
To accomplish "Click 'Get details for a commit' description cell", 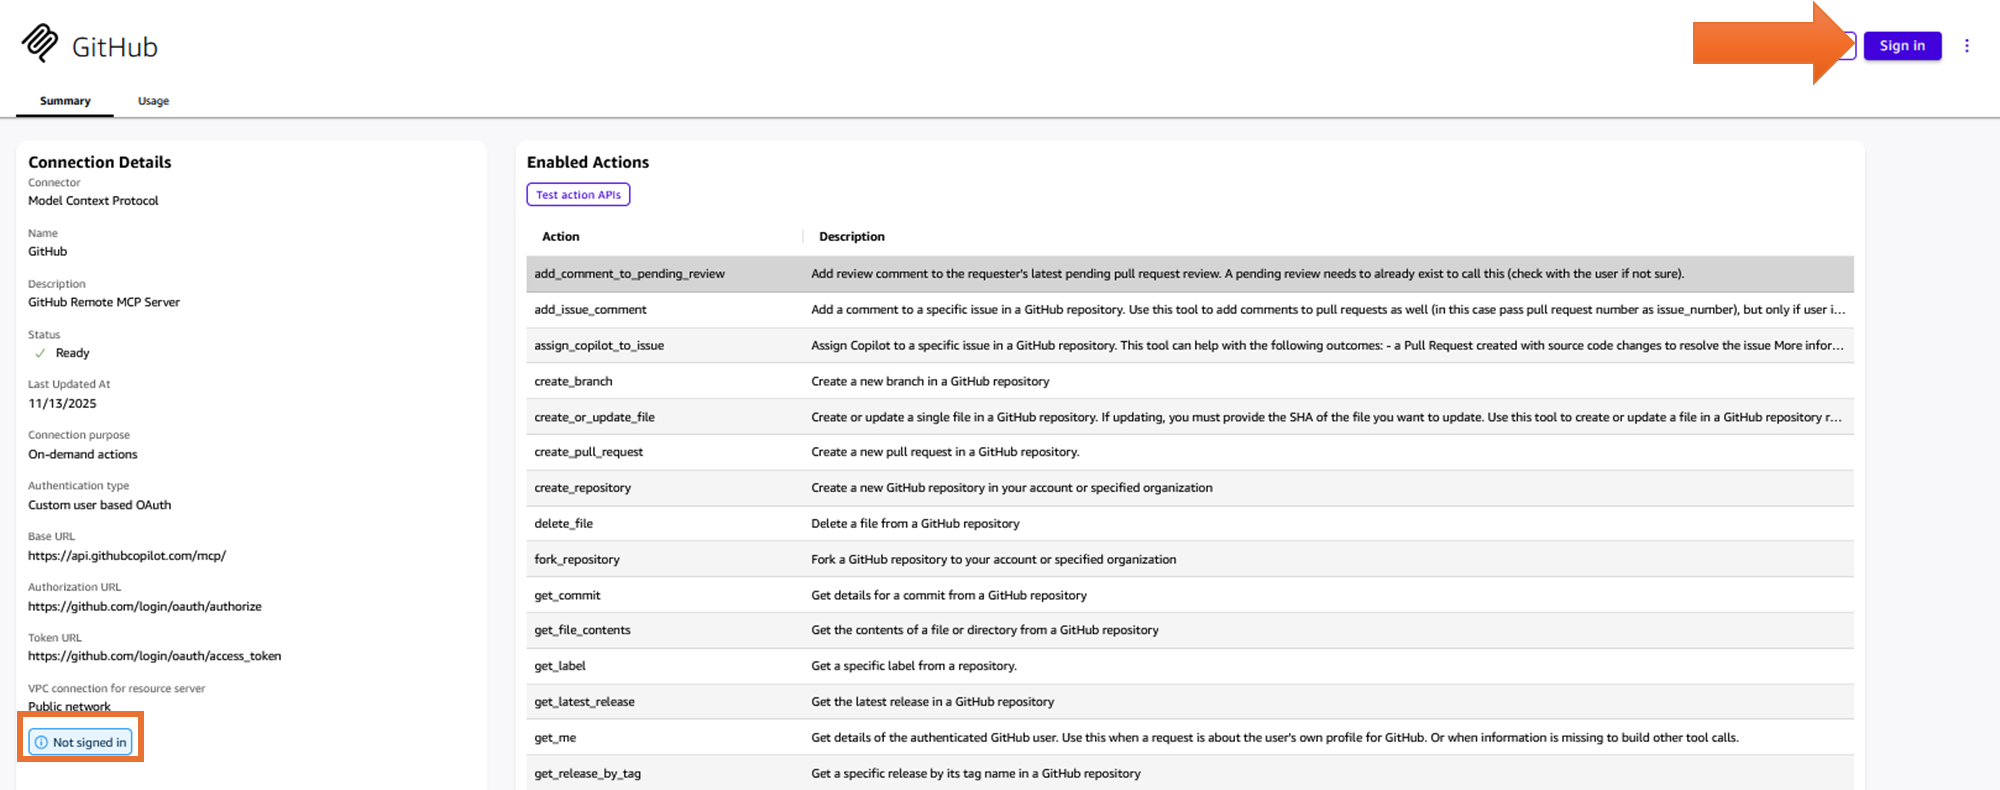I will (x=949, y=596).
